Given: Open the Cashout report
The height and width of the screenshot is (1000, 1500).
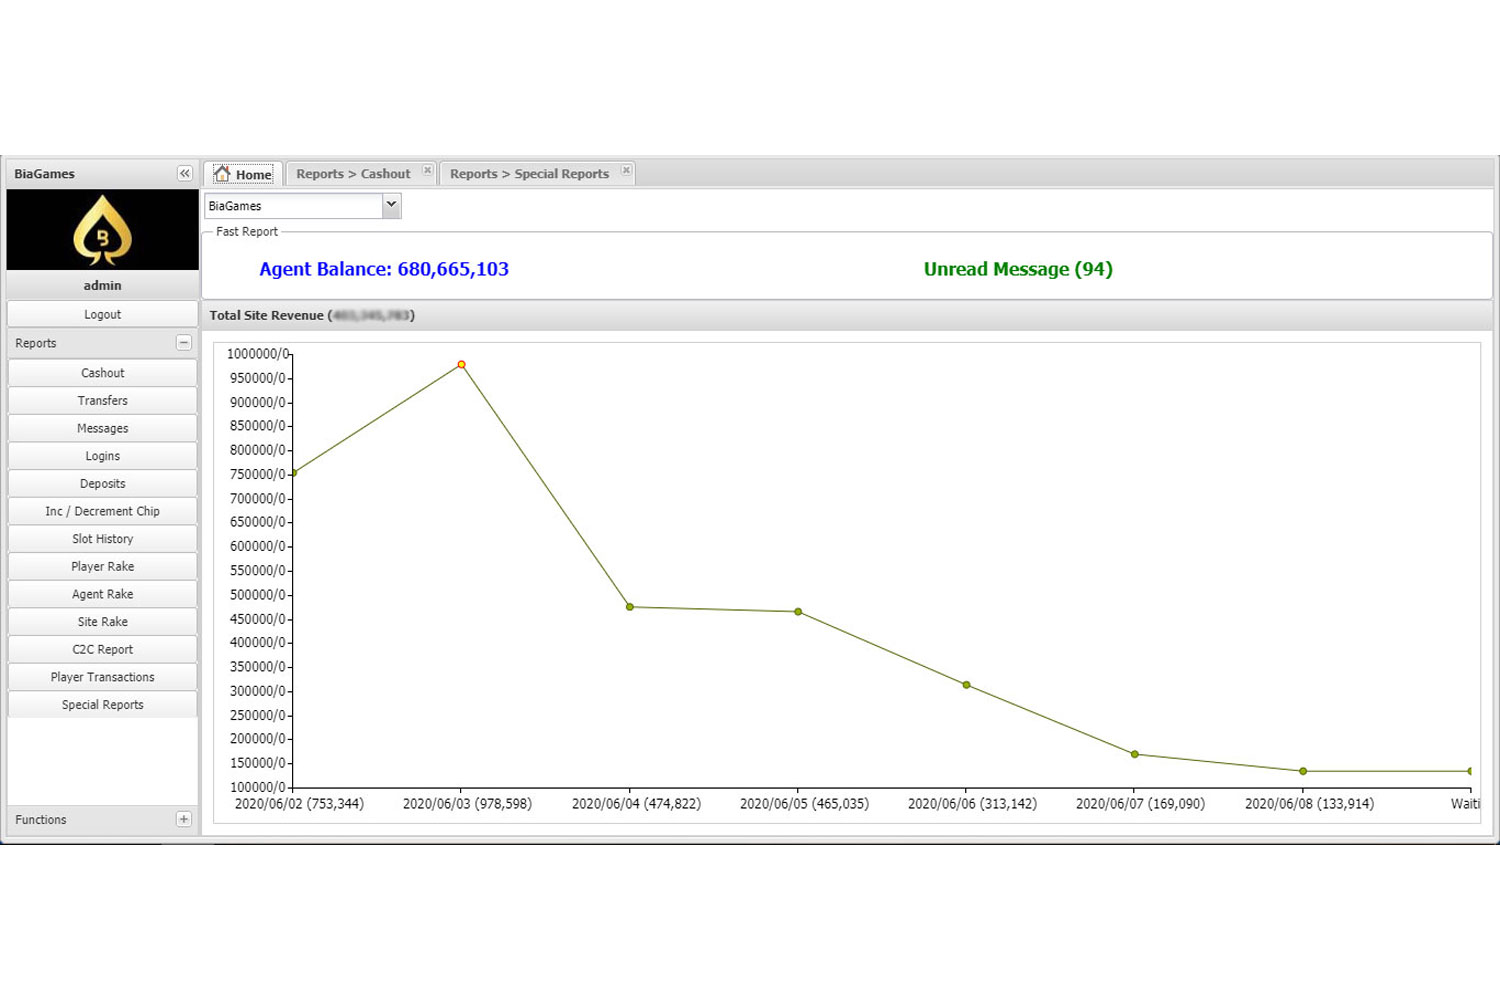Looking at the screenshot, I should coord(102,373).
